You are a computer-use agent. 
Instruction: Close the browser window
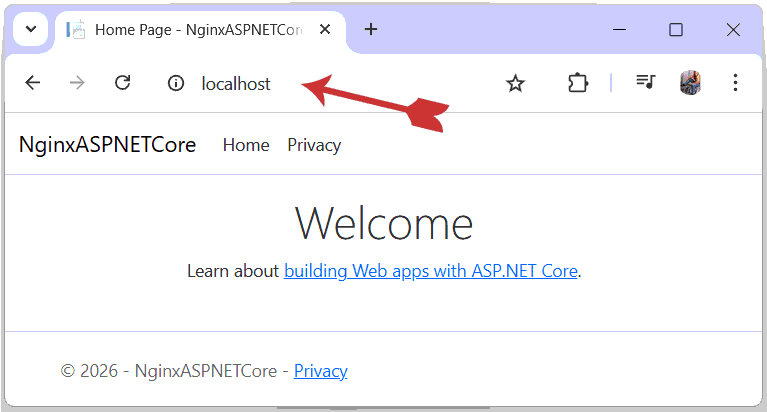pos(733,30)
